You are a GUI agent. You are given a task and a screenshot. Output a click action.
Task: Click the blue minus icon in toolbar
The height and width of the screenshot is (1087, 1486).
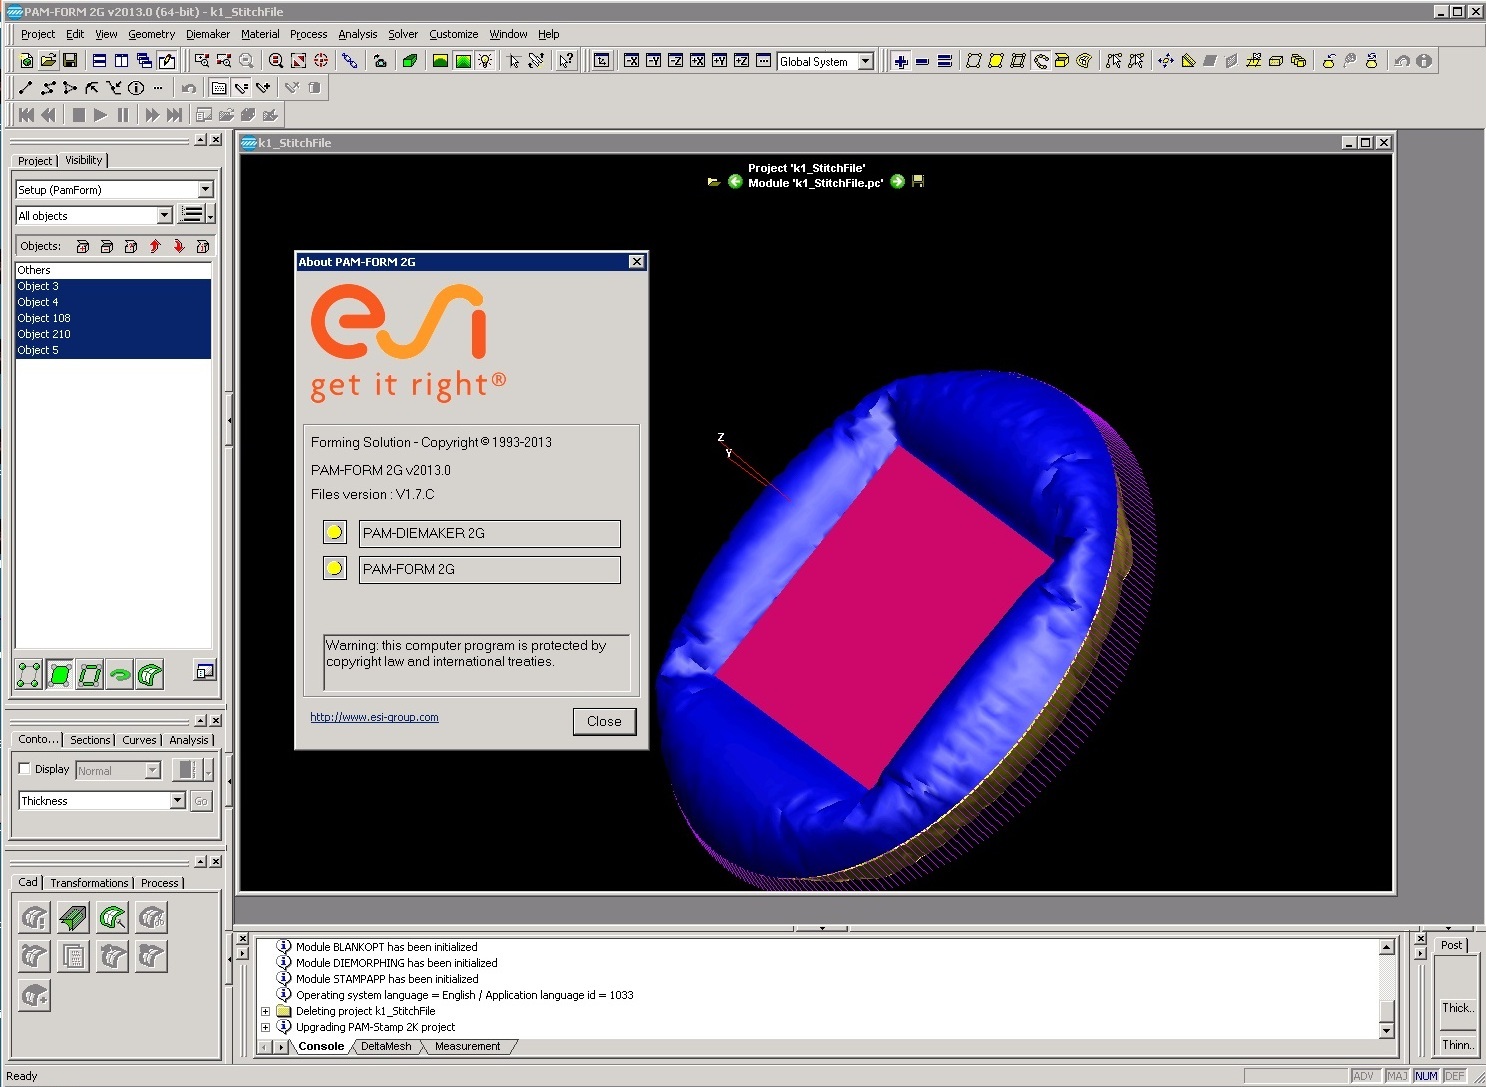[x=922, y=61]
